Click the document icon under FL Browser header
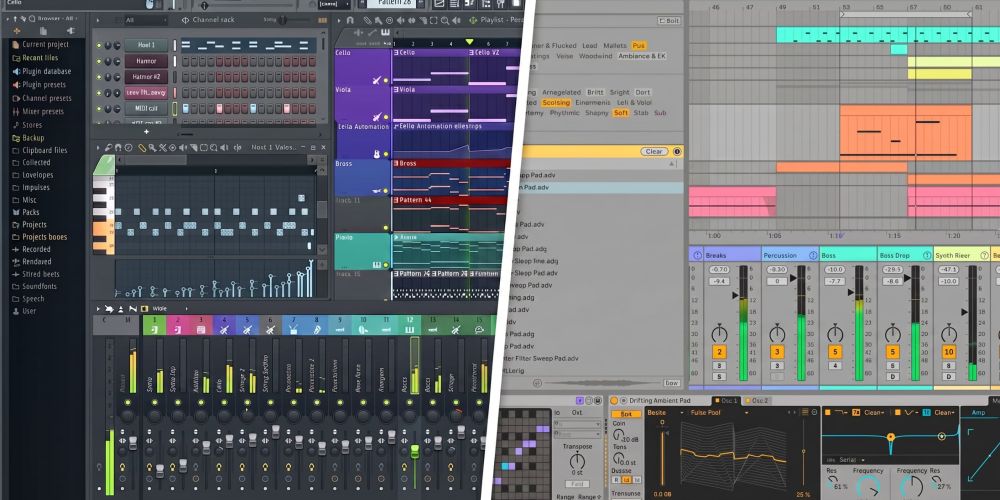1000x500 pixels. click(43, 31)
